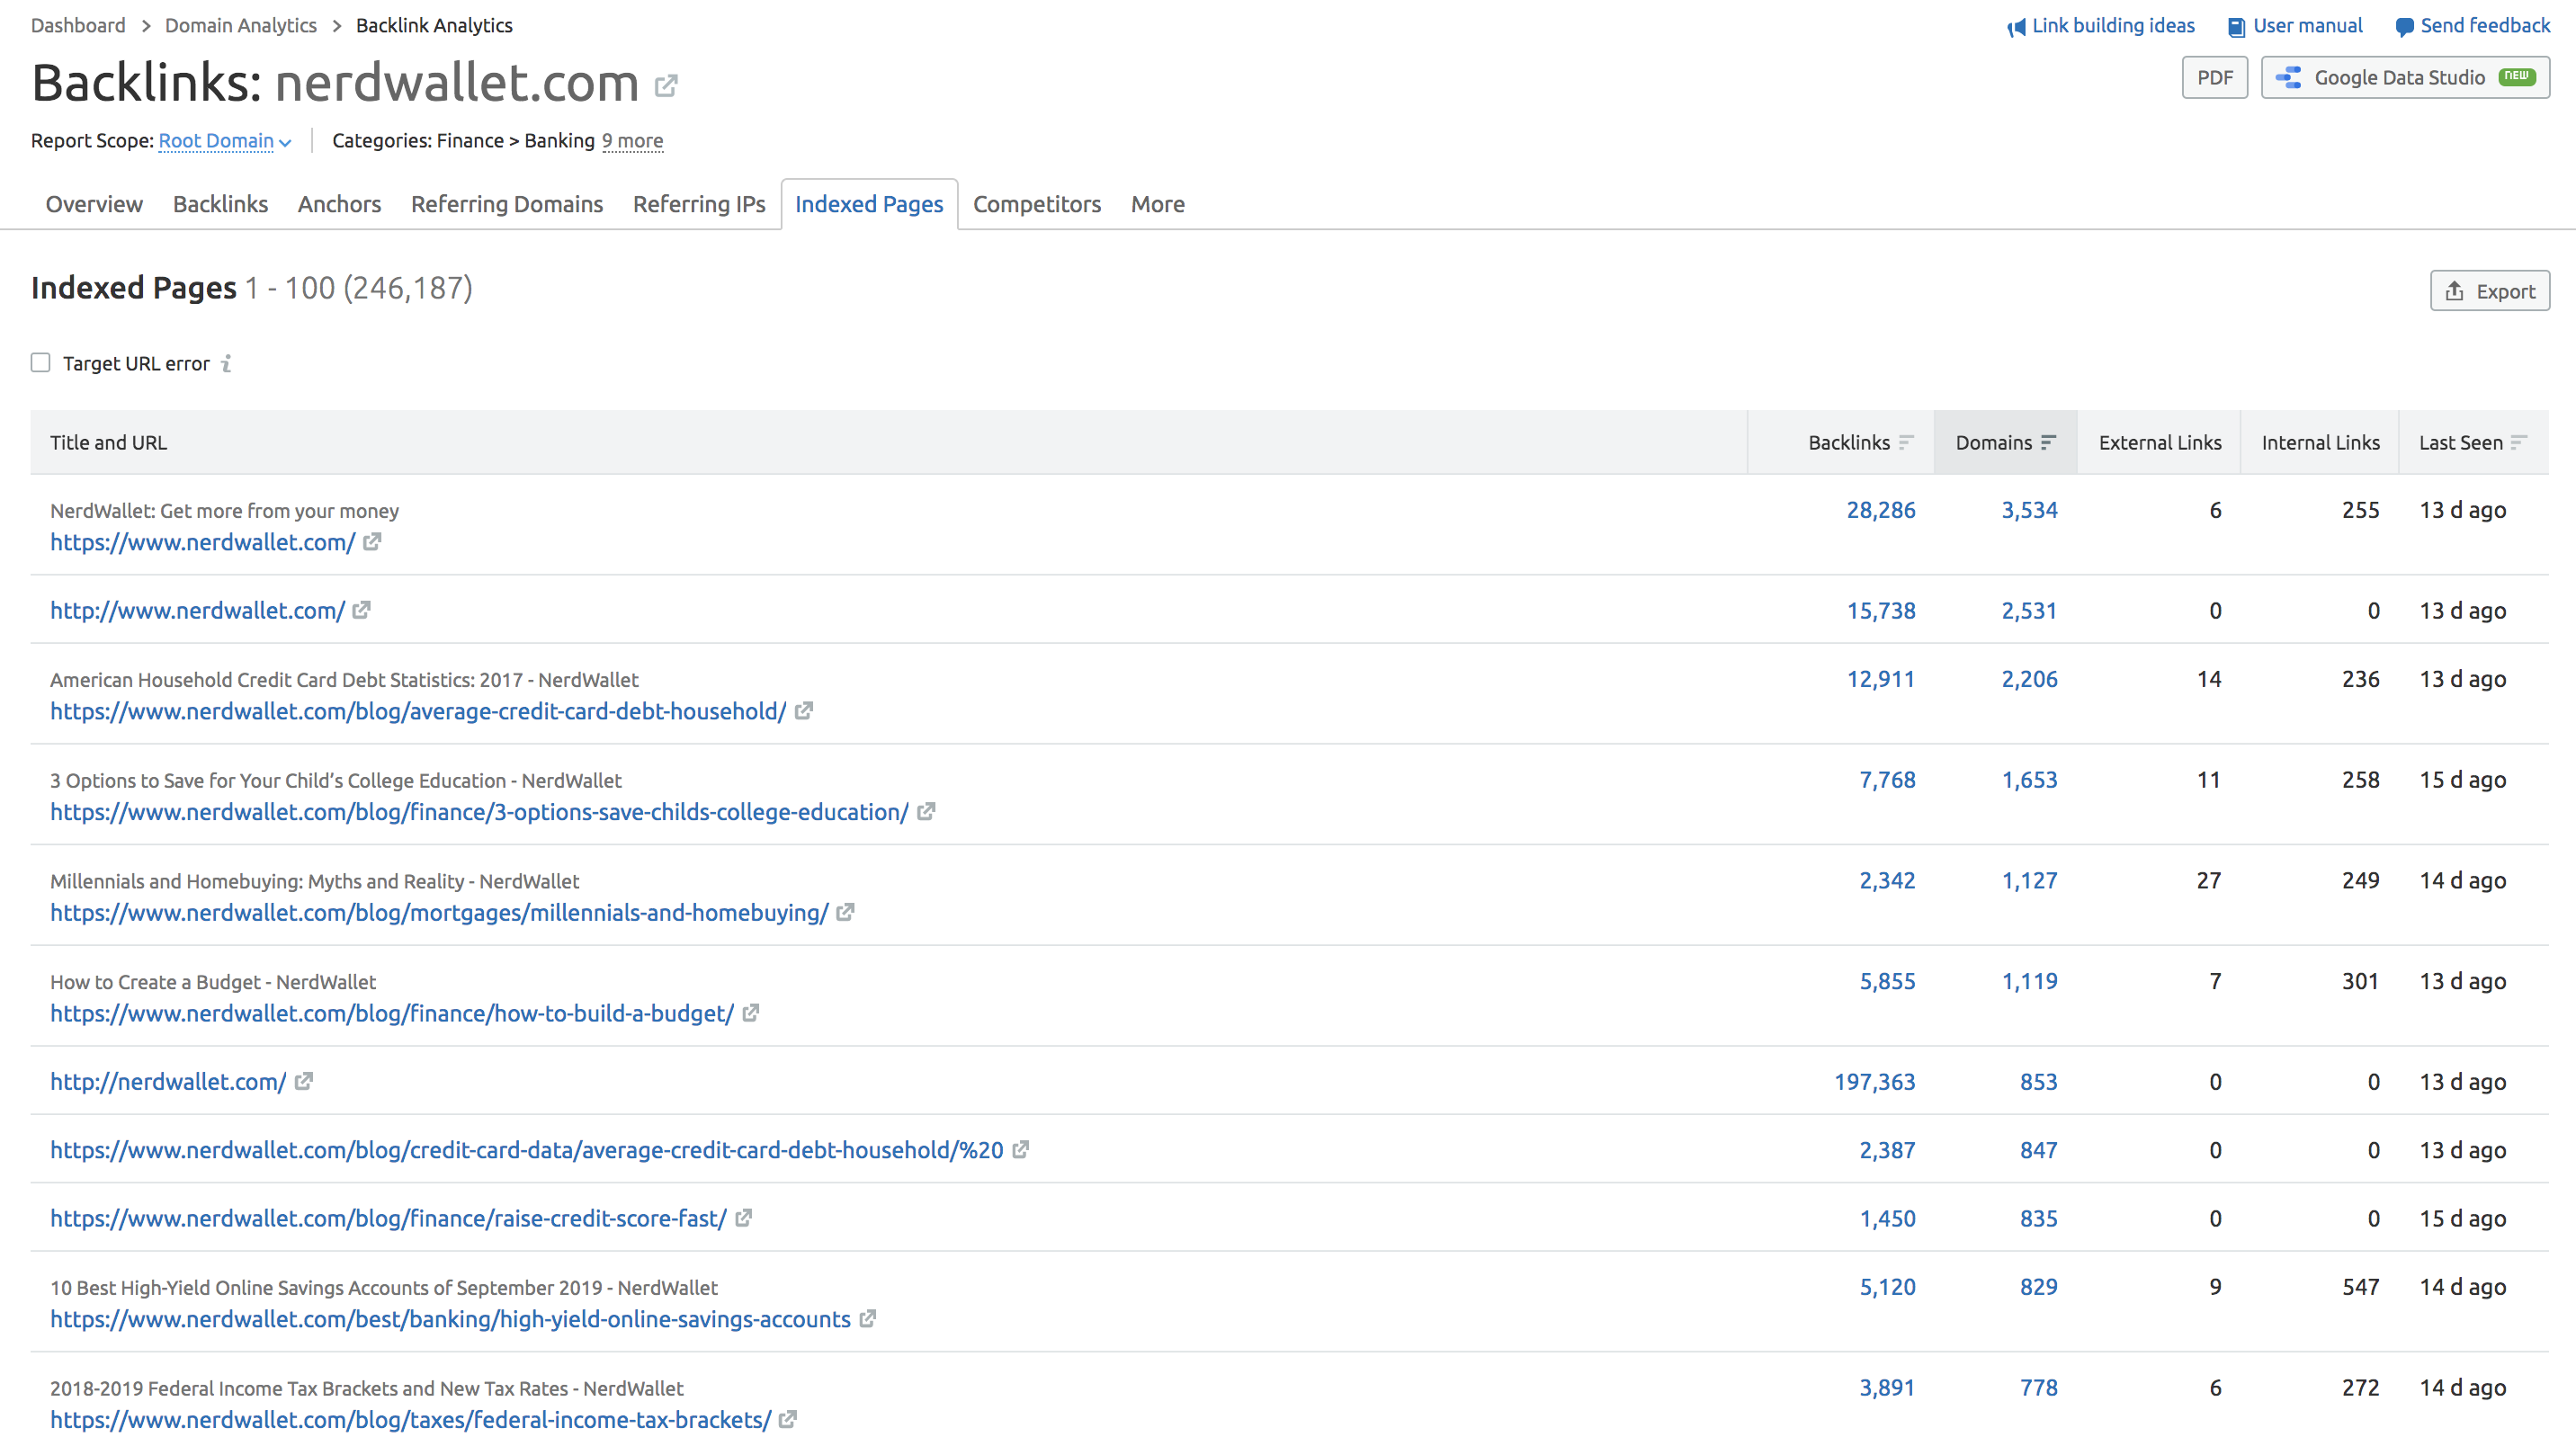Image resolution: width=2576 pixels, height=1446 pixels.
Task: Click the PDF export icon
Action: click(2214, 78)
